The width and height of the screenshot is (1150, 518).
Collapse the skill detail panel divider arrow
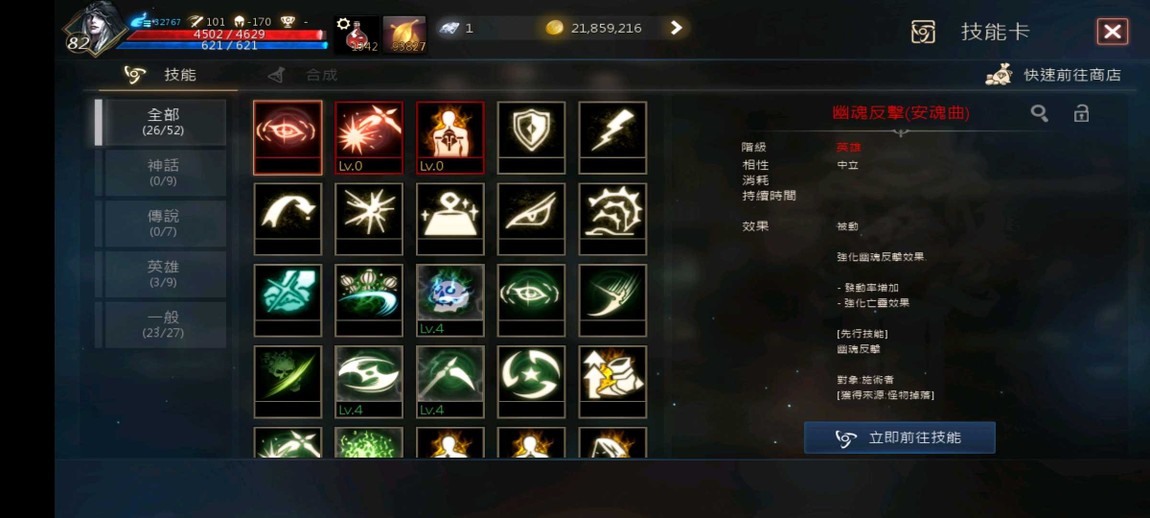pos(901,133)
